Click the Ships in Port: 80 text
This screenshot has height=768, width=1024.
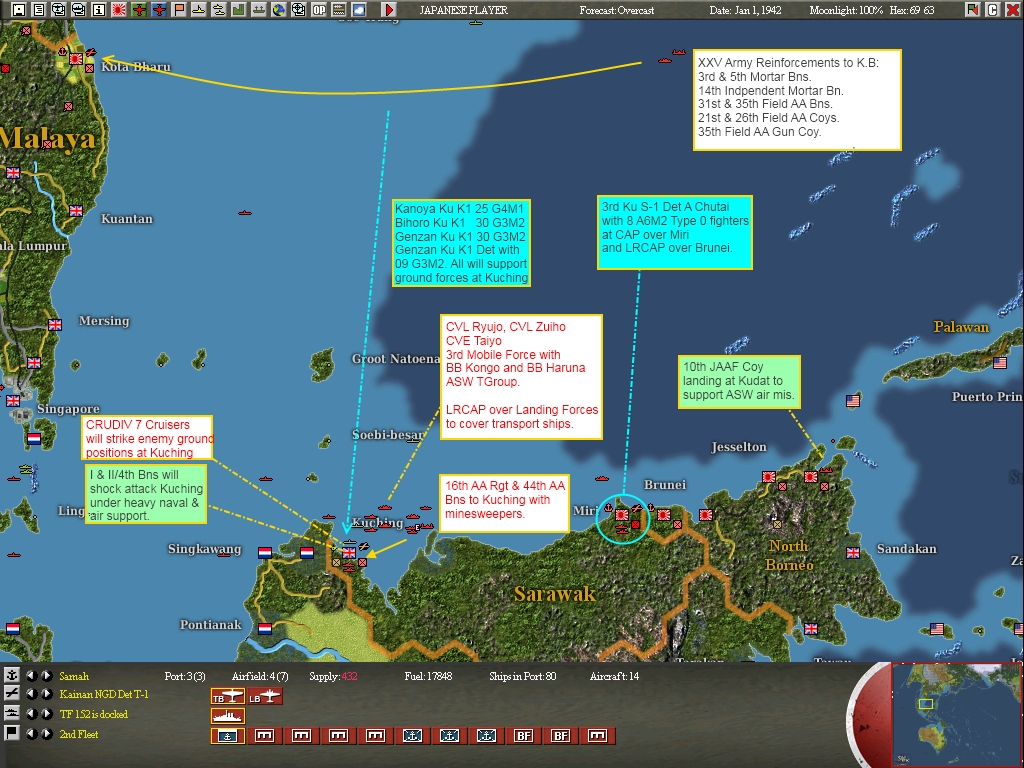pos(522,676)
